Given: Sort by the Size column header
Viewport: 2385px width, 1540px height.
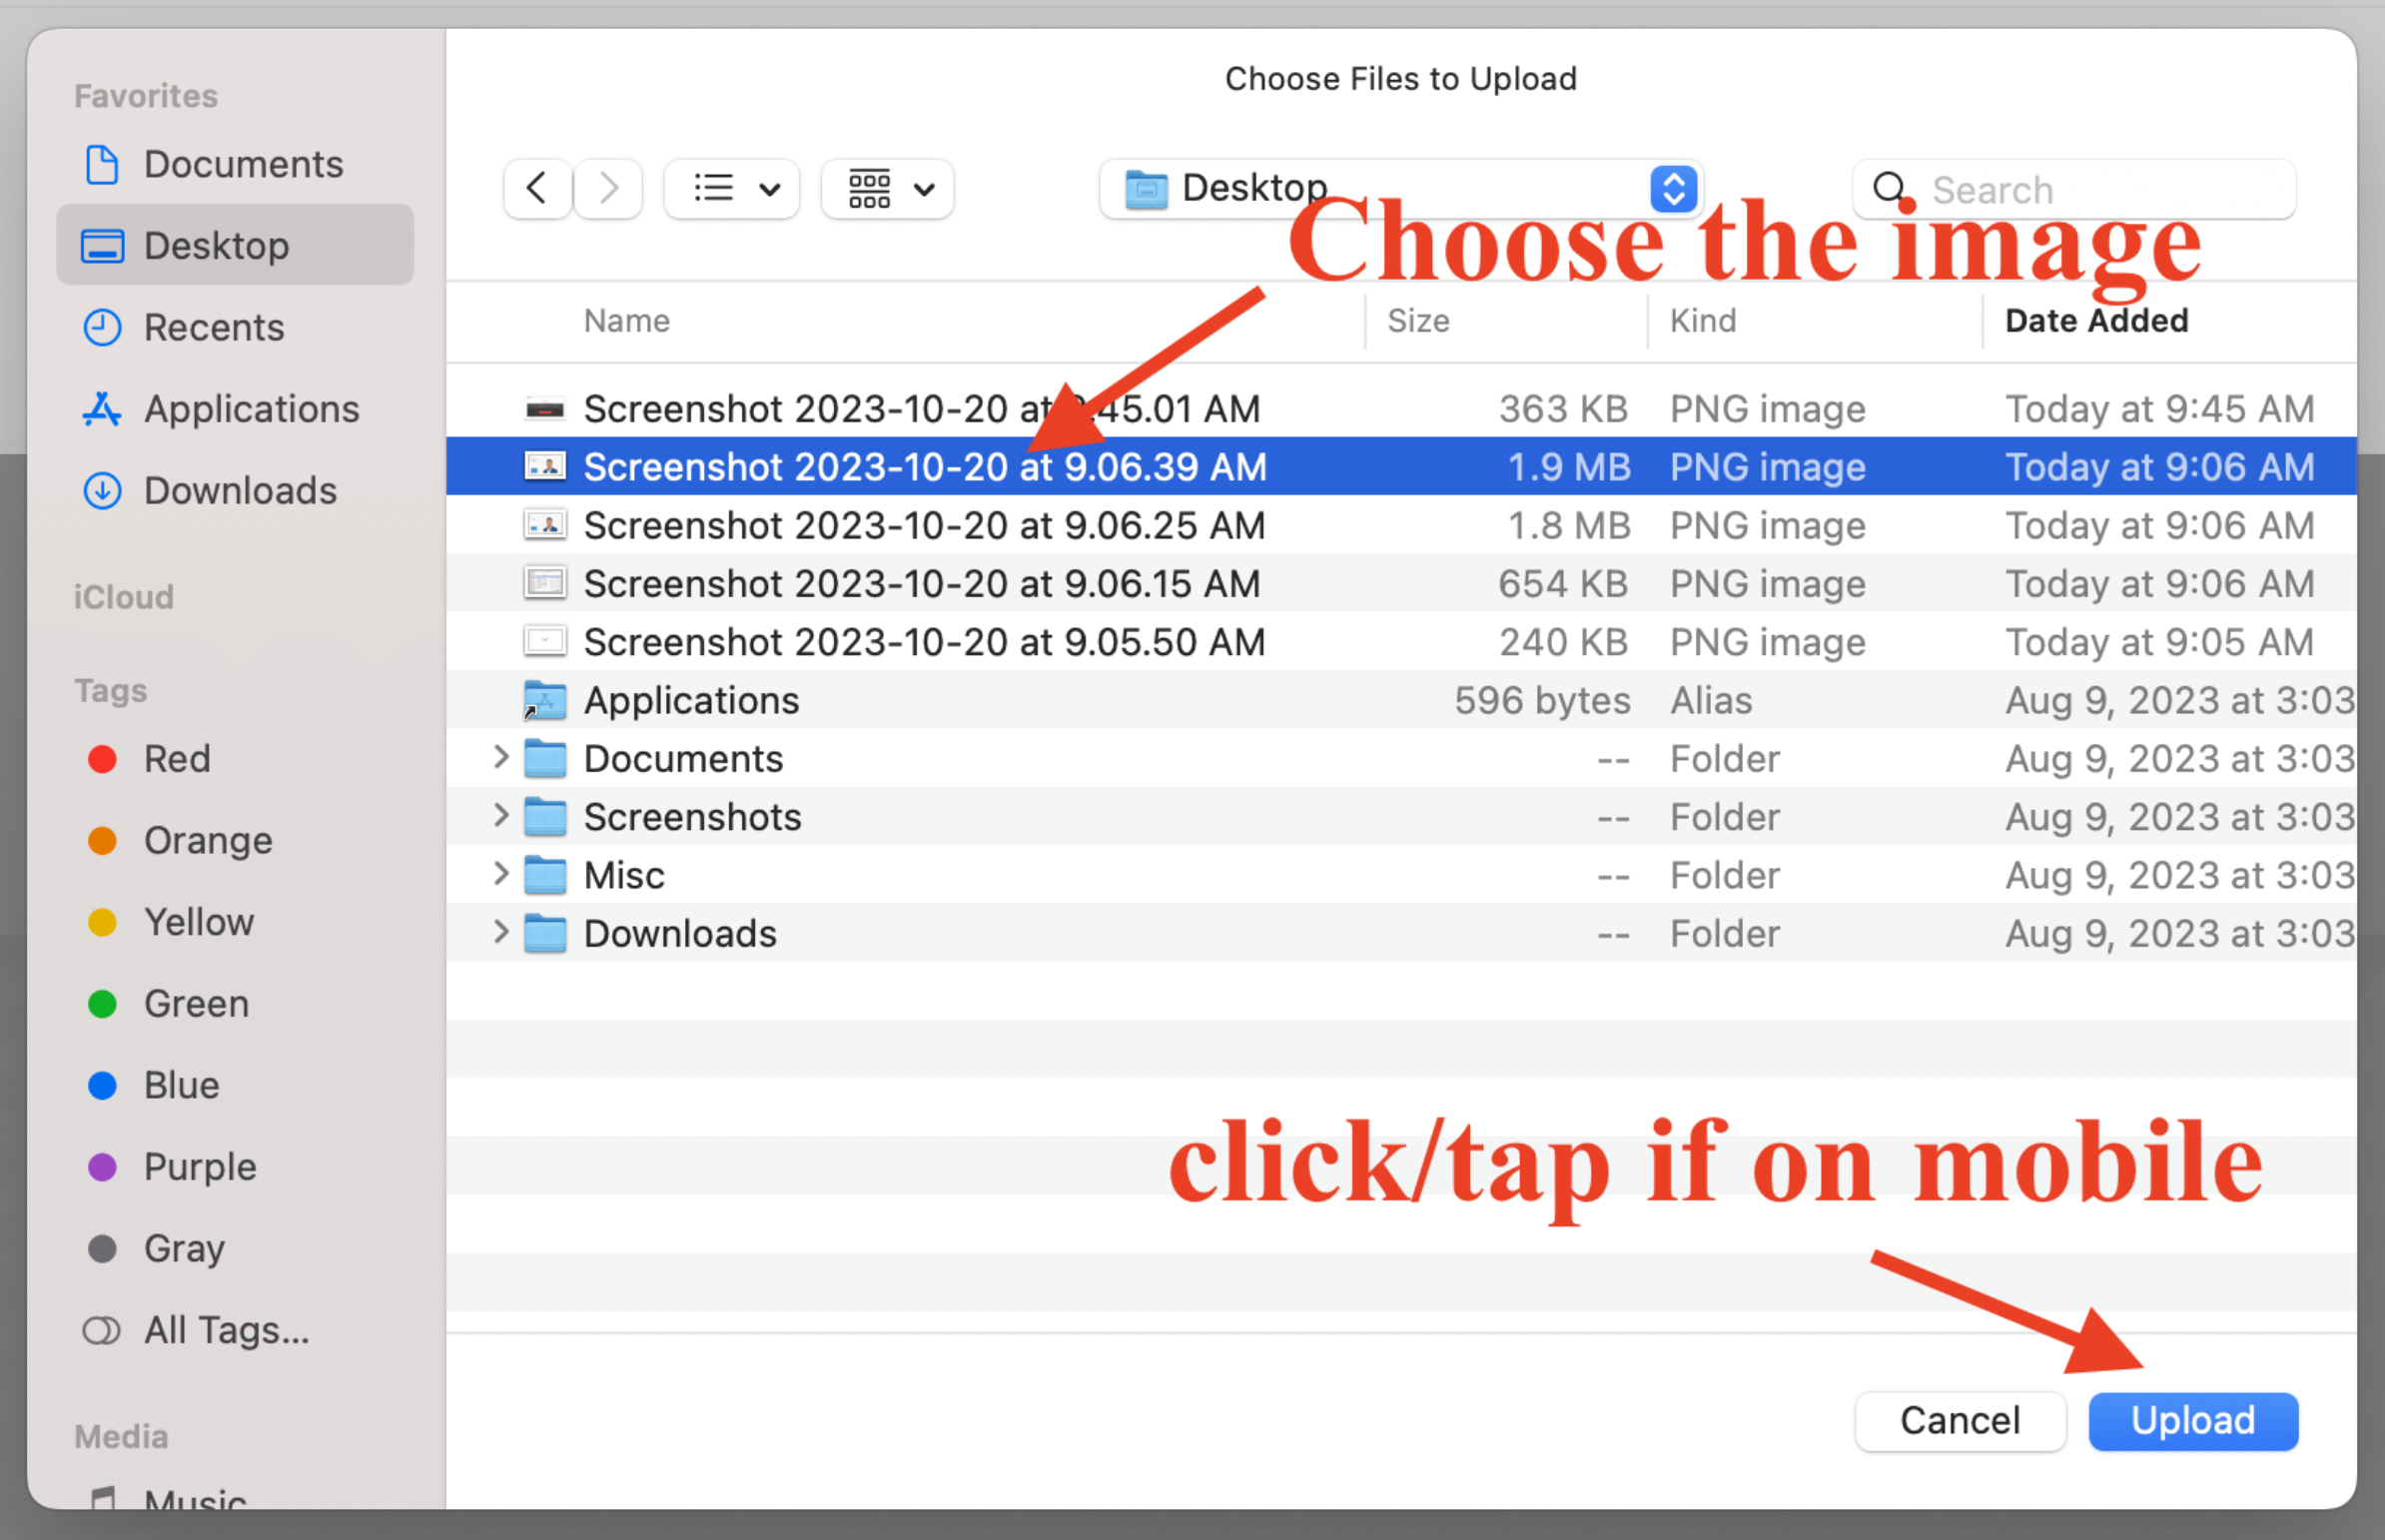Looking at the screenshot, I should [1418, 321].
